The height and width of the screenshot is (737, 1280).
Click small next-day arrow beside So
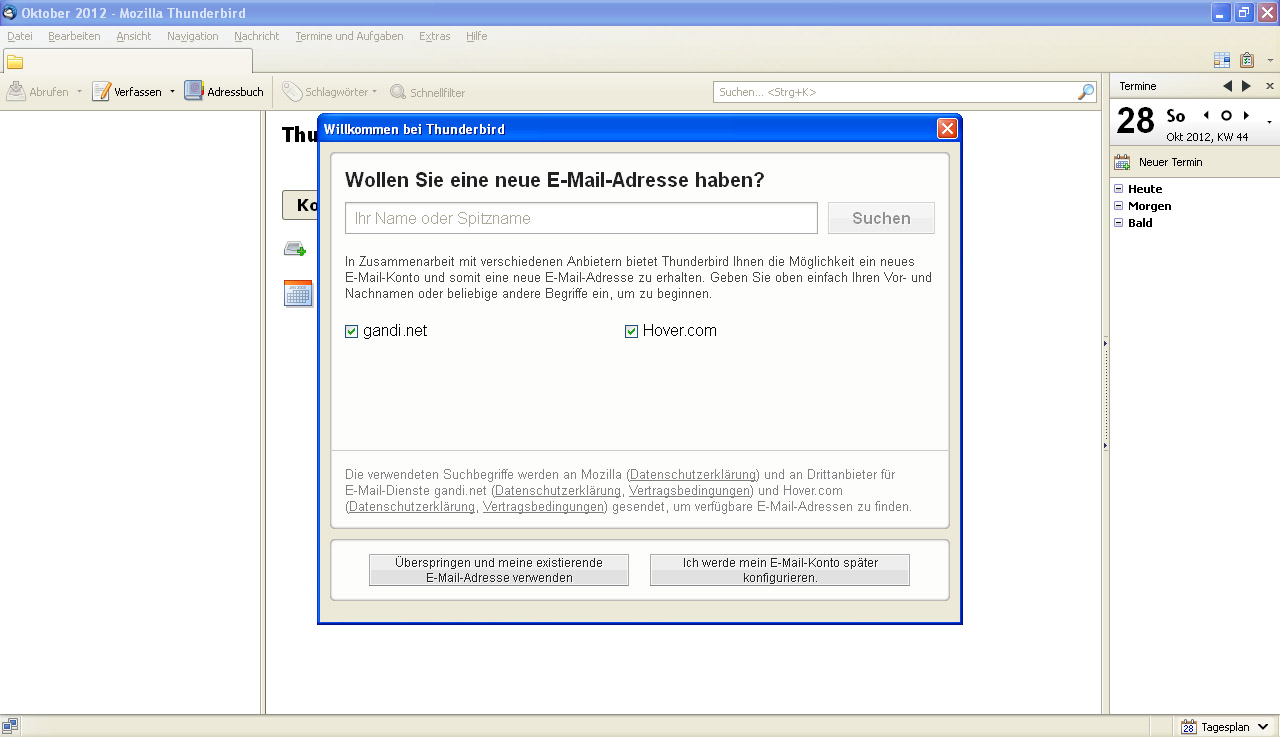coord(1246,116)
